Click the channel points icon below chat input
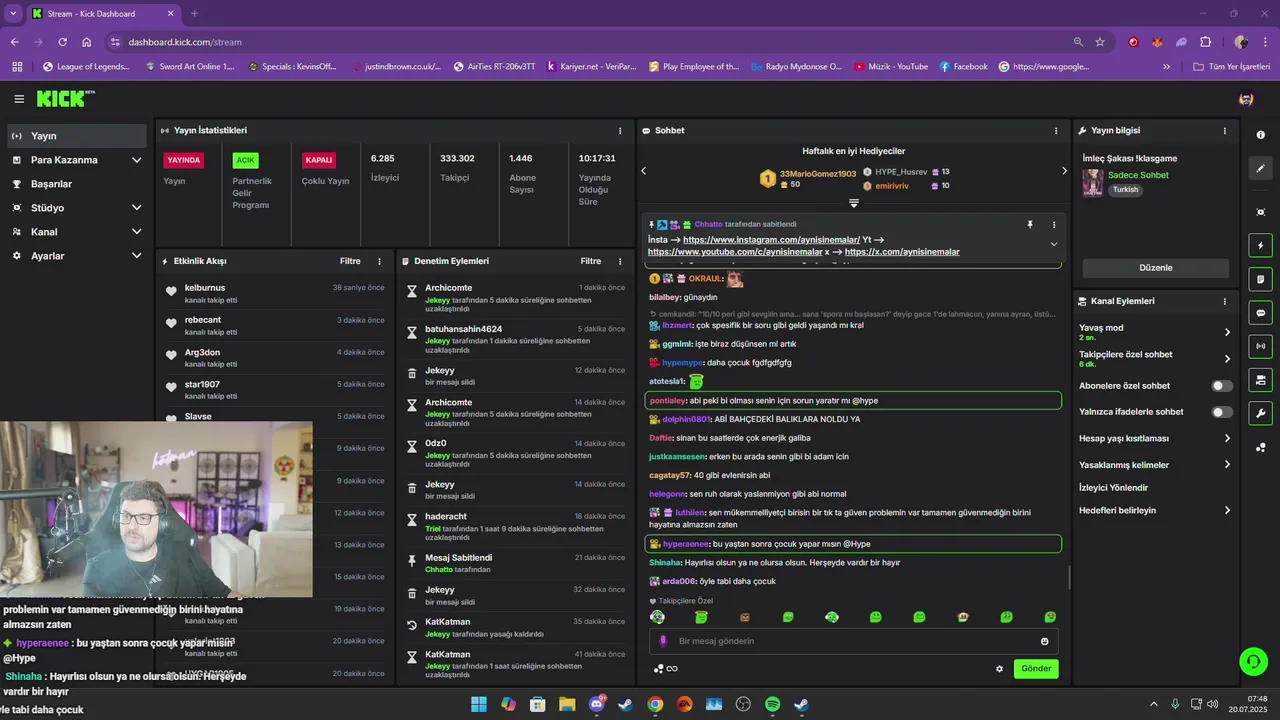This screenshot has width=1280, height=720. [658, 669]
